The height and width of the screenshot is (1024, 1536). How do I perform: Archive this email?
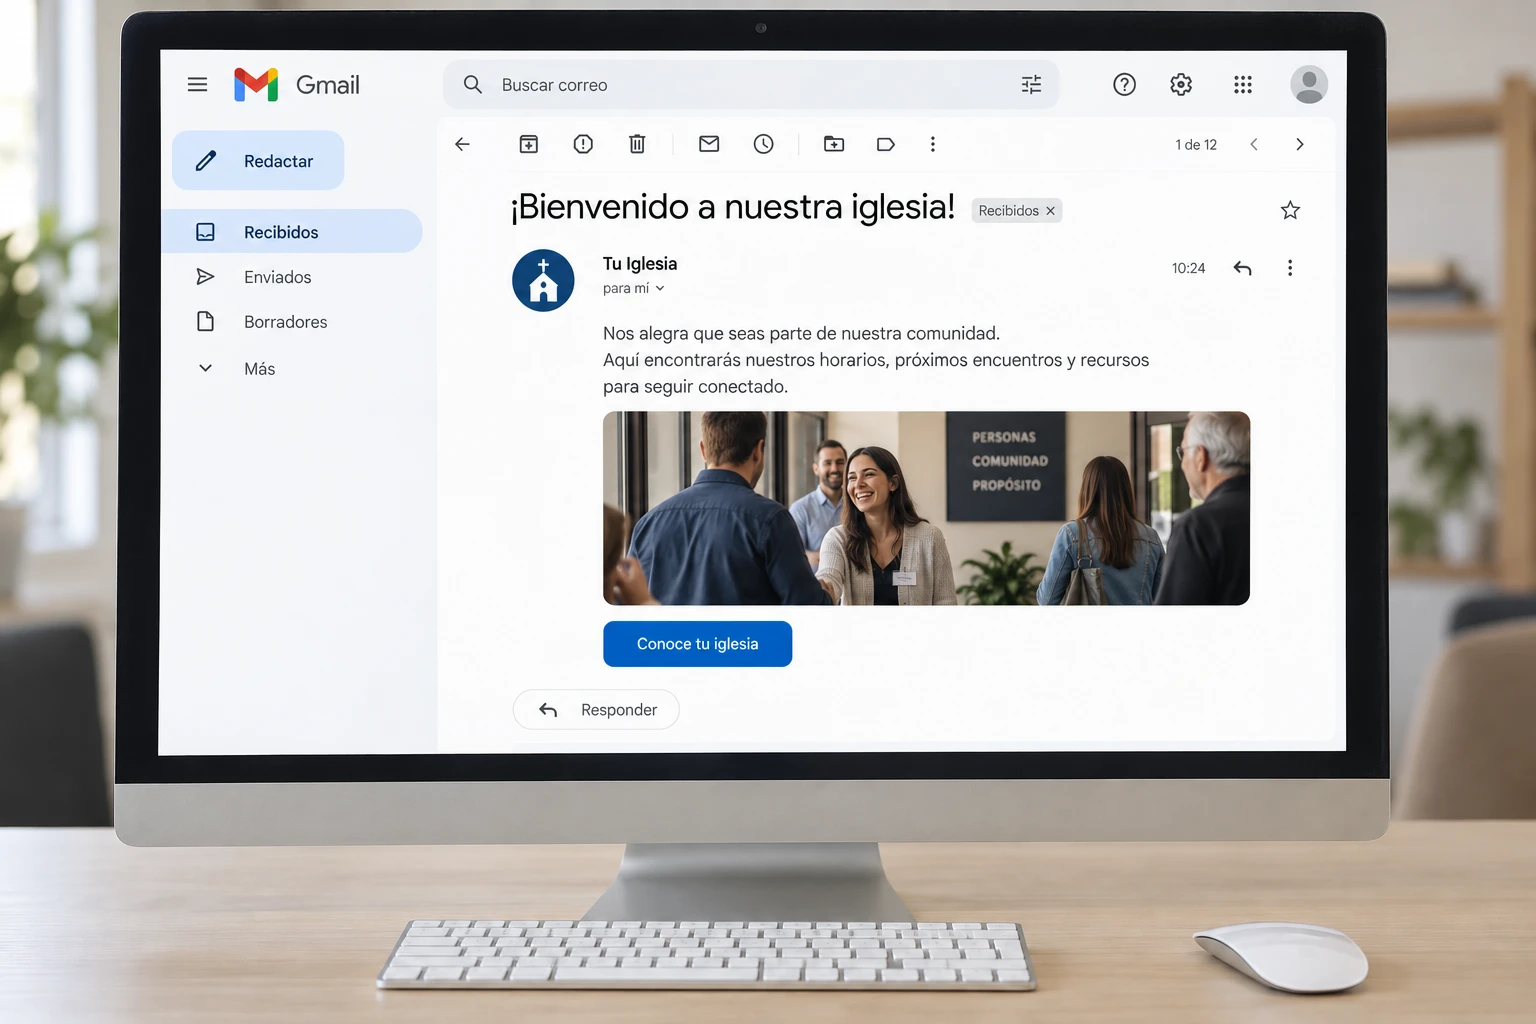[x=529, y=144]
